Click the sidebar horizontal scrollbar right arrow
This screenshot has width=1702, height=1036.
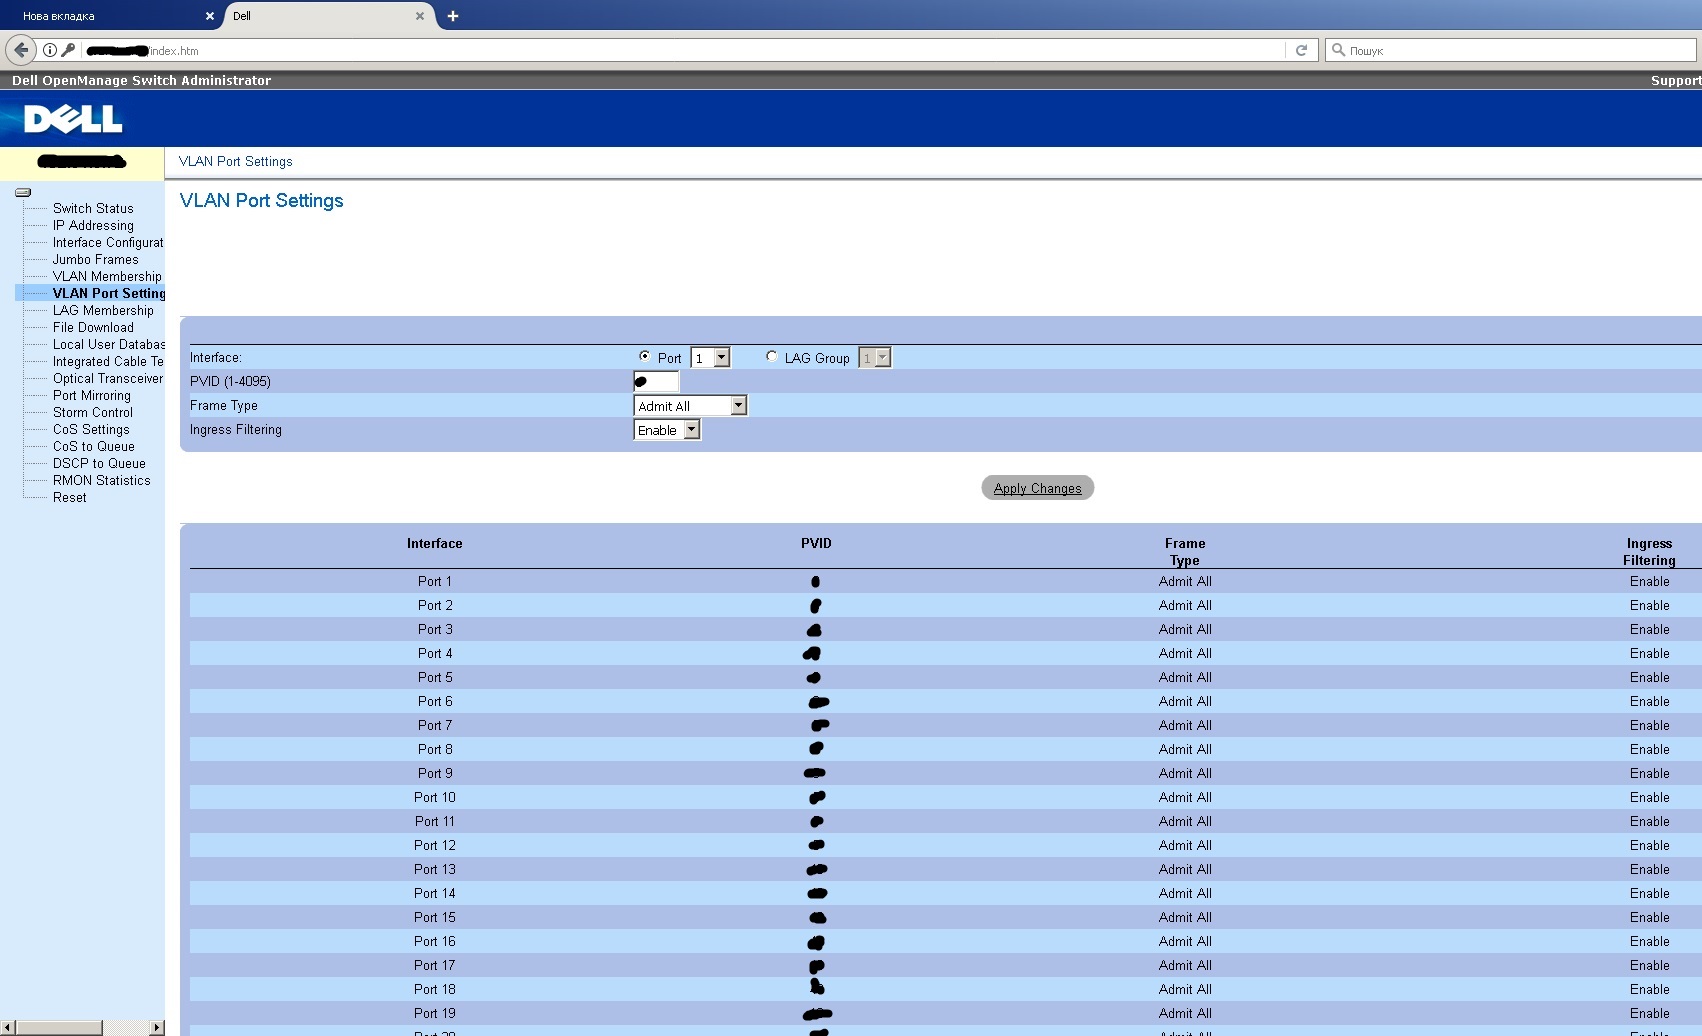[157, 1027]
